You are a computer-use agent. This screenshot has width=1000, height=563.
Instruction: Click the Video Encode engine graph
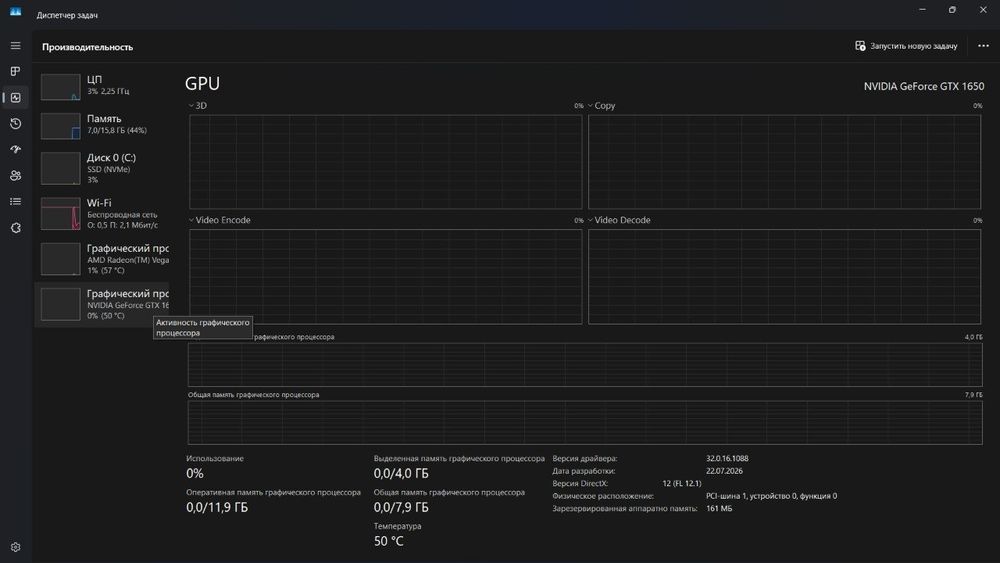[x=386, y=277]
